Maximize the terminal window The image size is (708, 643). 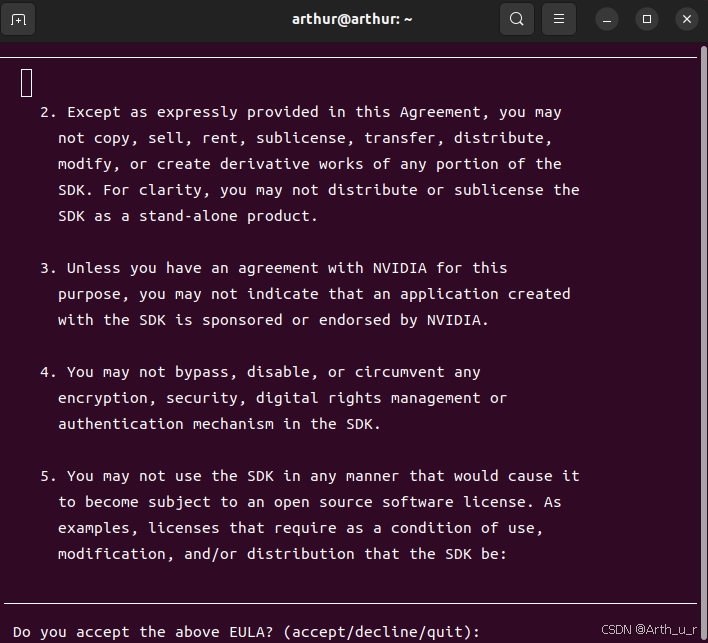pos(647,19)
